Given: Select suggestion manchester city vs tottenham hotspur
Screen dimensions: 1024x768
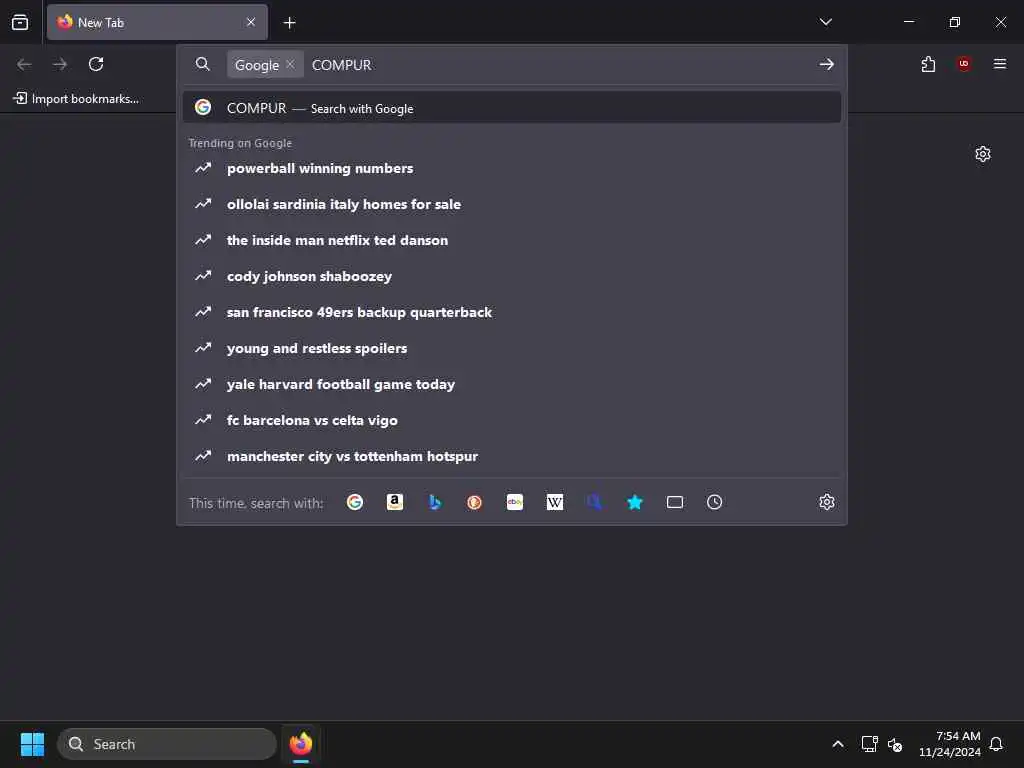Looking at the screenshot, I should tap(512, 456).
